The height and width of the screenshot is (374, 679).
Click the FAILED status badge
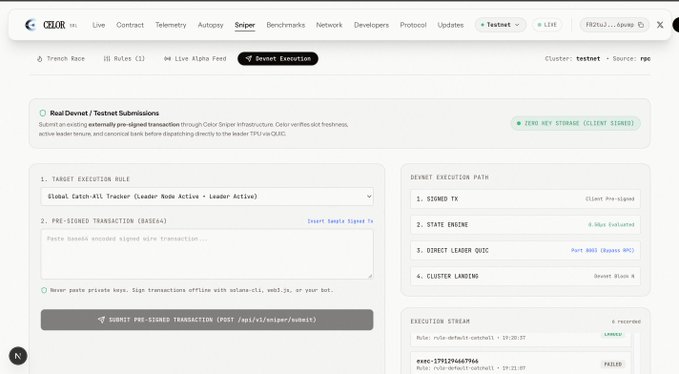pyautogui.click(x=613, y=364)
